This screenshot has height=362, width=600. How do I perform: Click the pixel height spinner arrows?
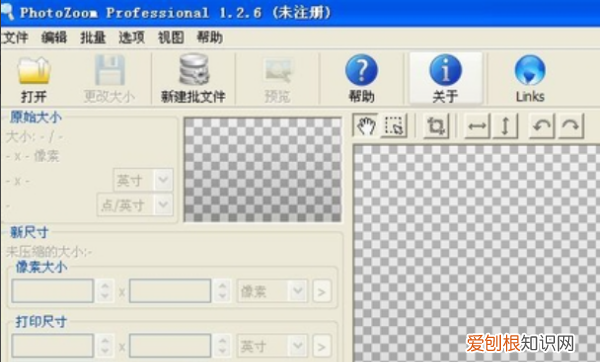(x=222, y=291)
